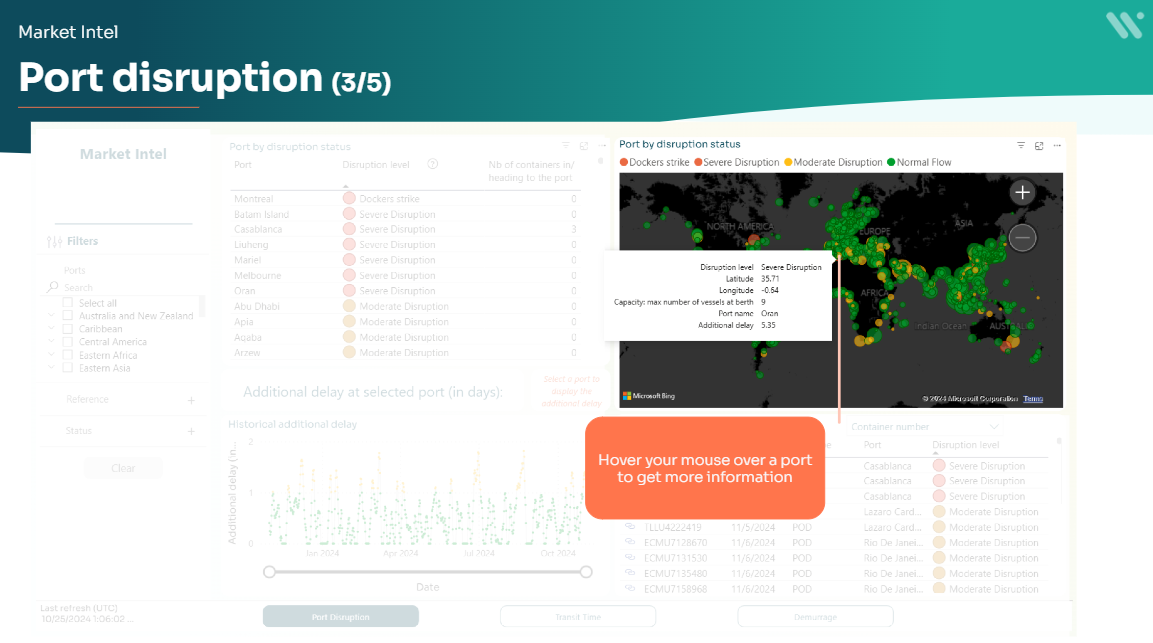Switch to the Transit Time tab
This screenshot has height=643, width=1153.
tap(578, 617)
